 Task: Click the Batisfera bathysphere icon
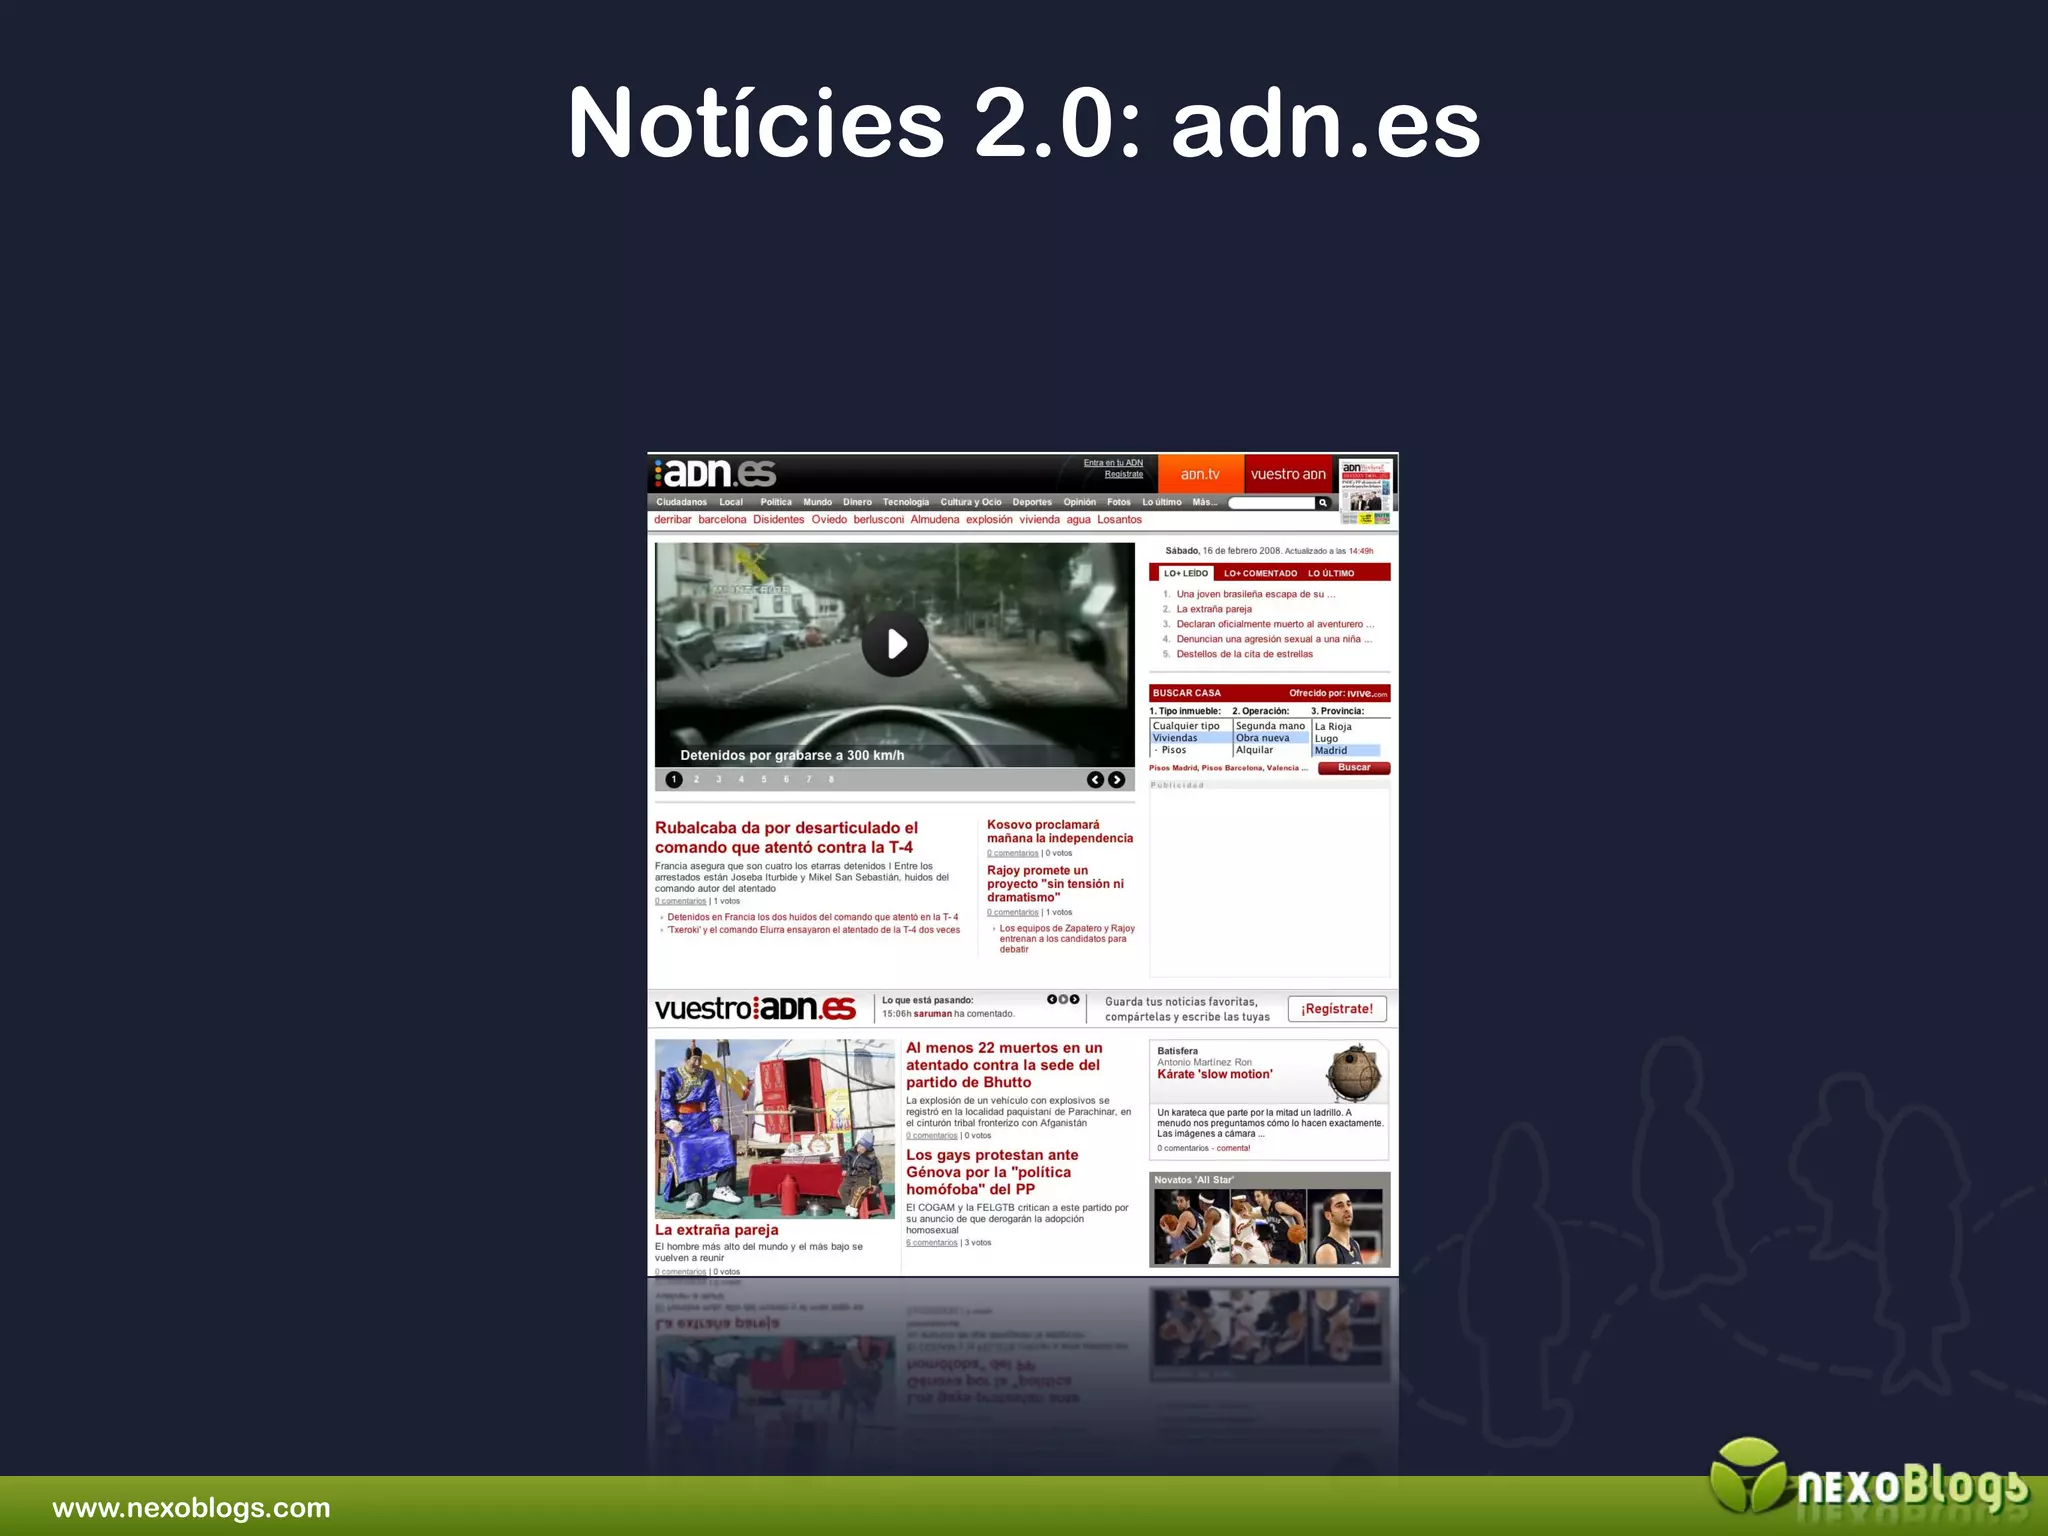pos(1353,1073)
